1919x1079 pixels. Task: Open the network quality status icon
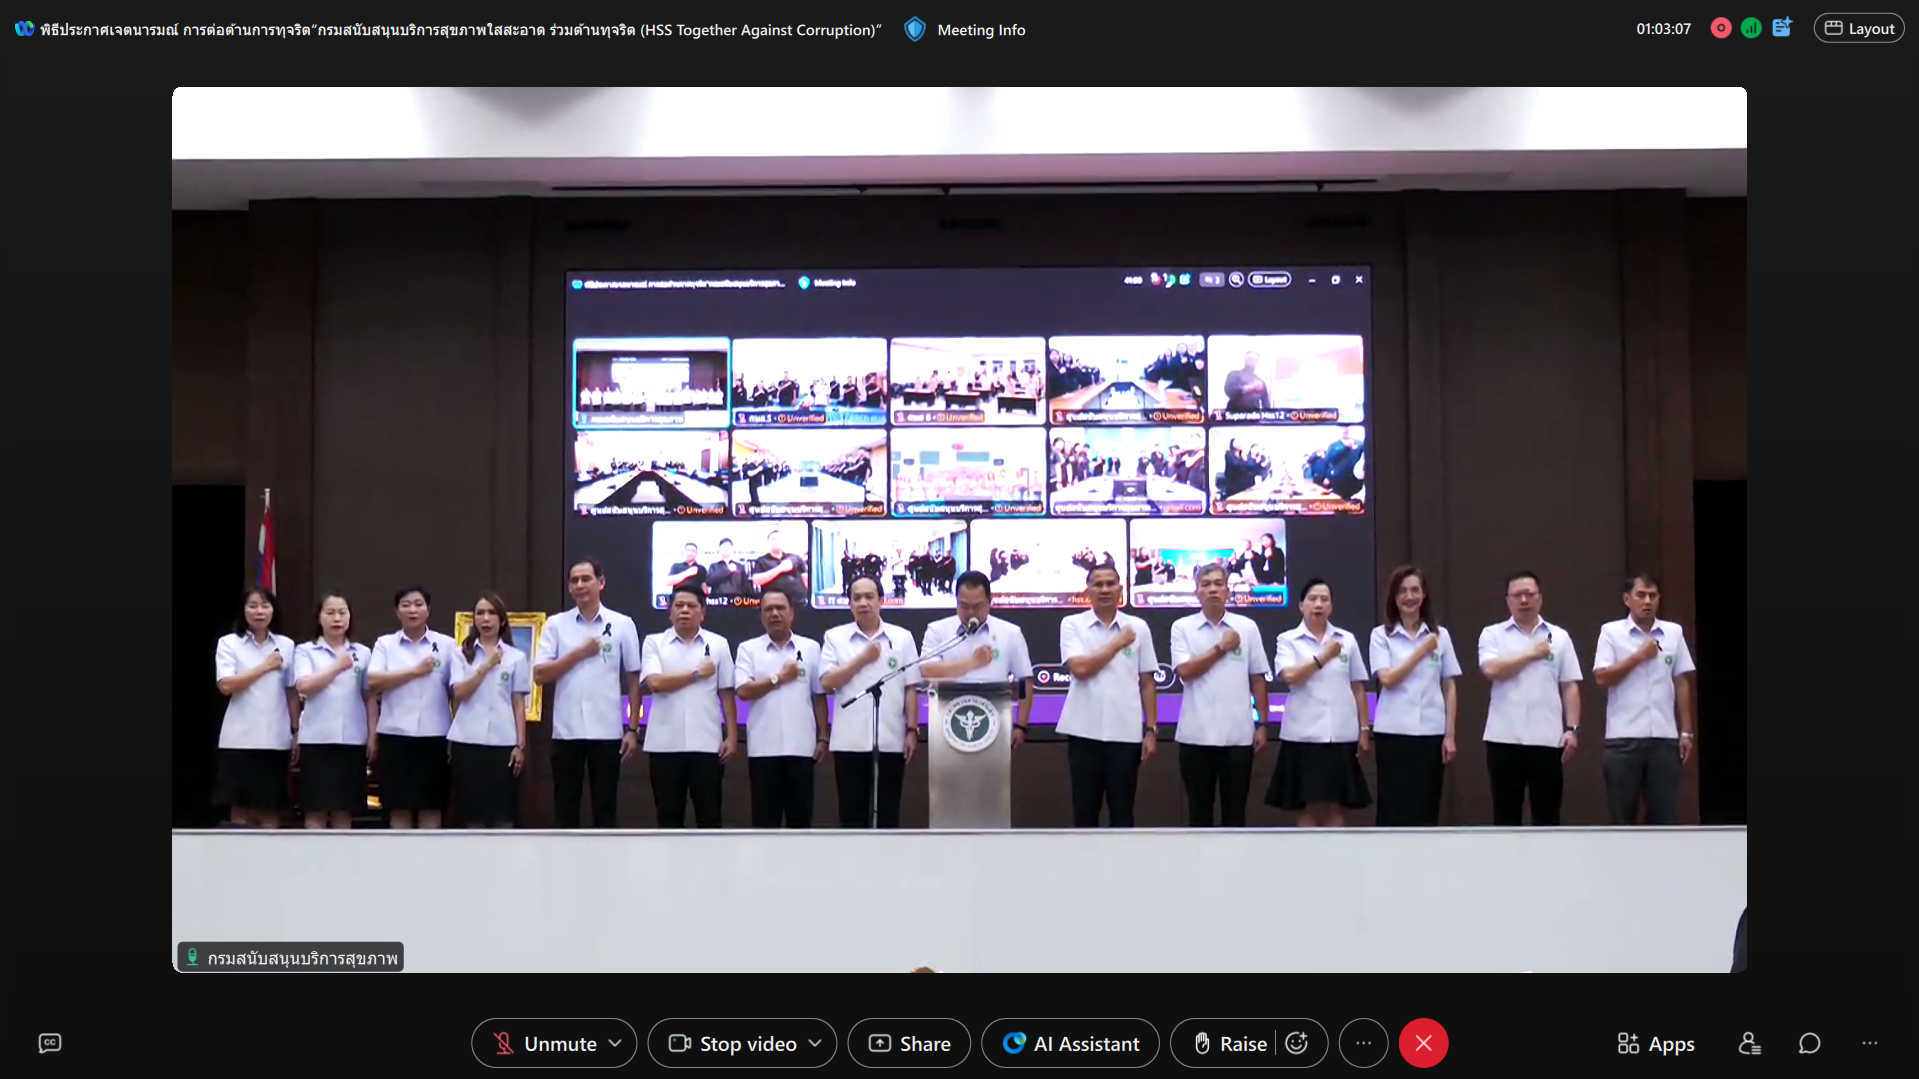1750,29
